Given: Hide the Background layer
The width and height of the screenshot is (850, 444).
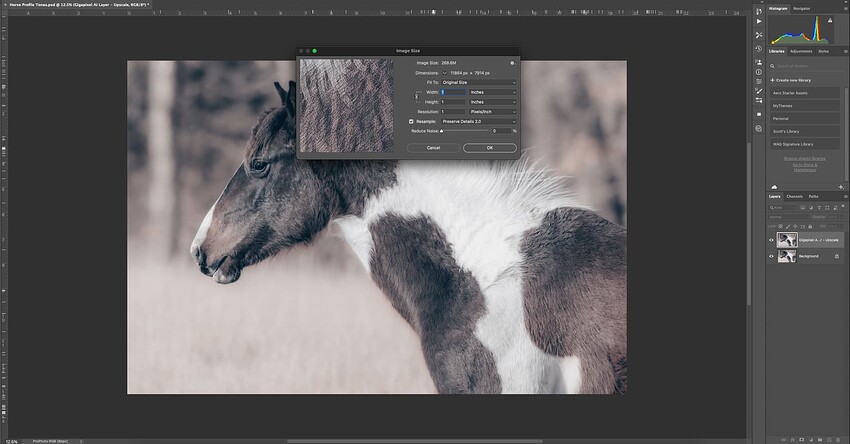Looking at the screenshot, I should click(x=771, y=256).
